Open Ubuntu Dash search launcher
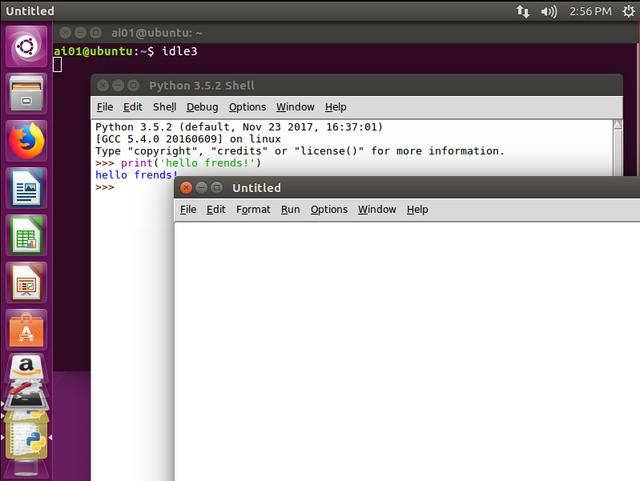Screen dimensions: 640x481 tap(27, 47)
